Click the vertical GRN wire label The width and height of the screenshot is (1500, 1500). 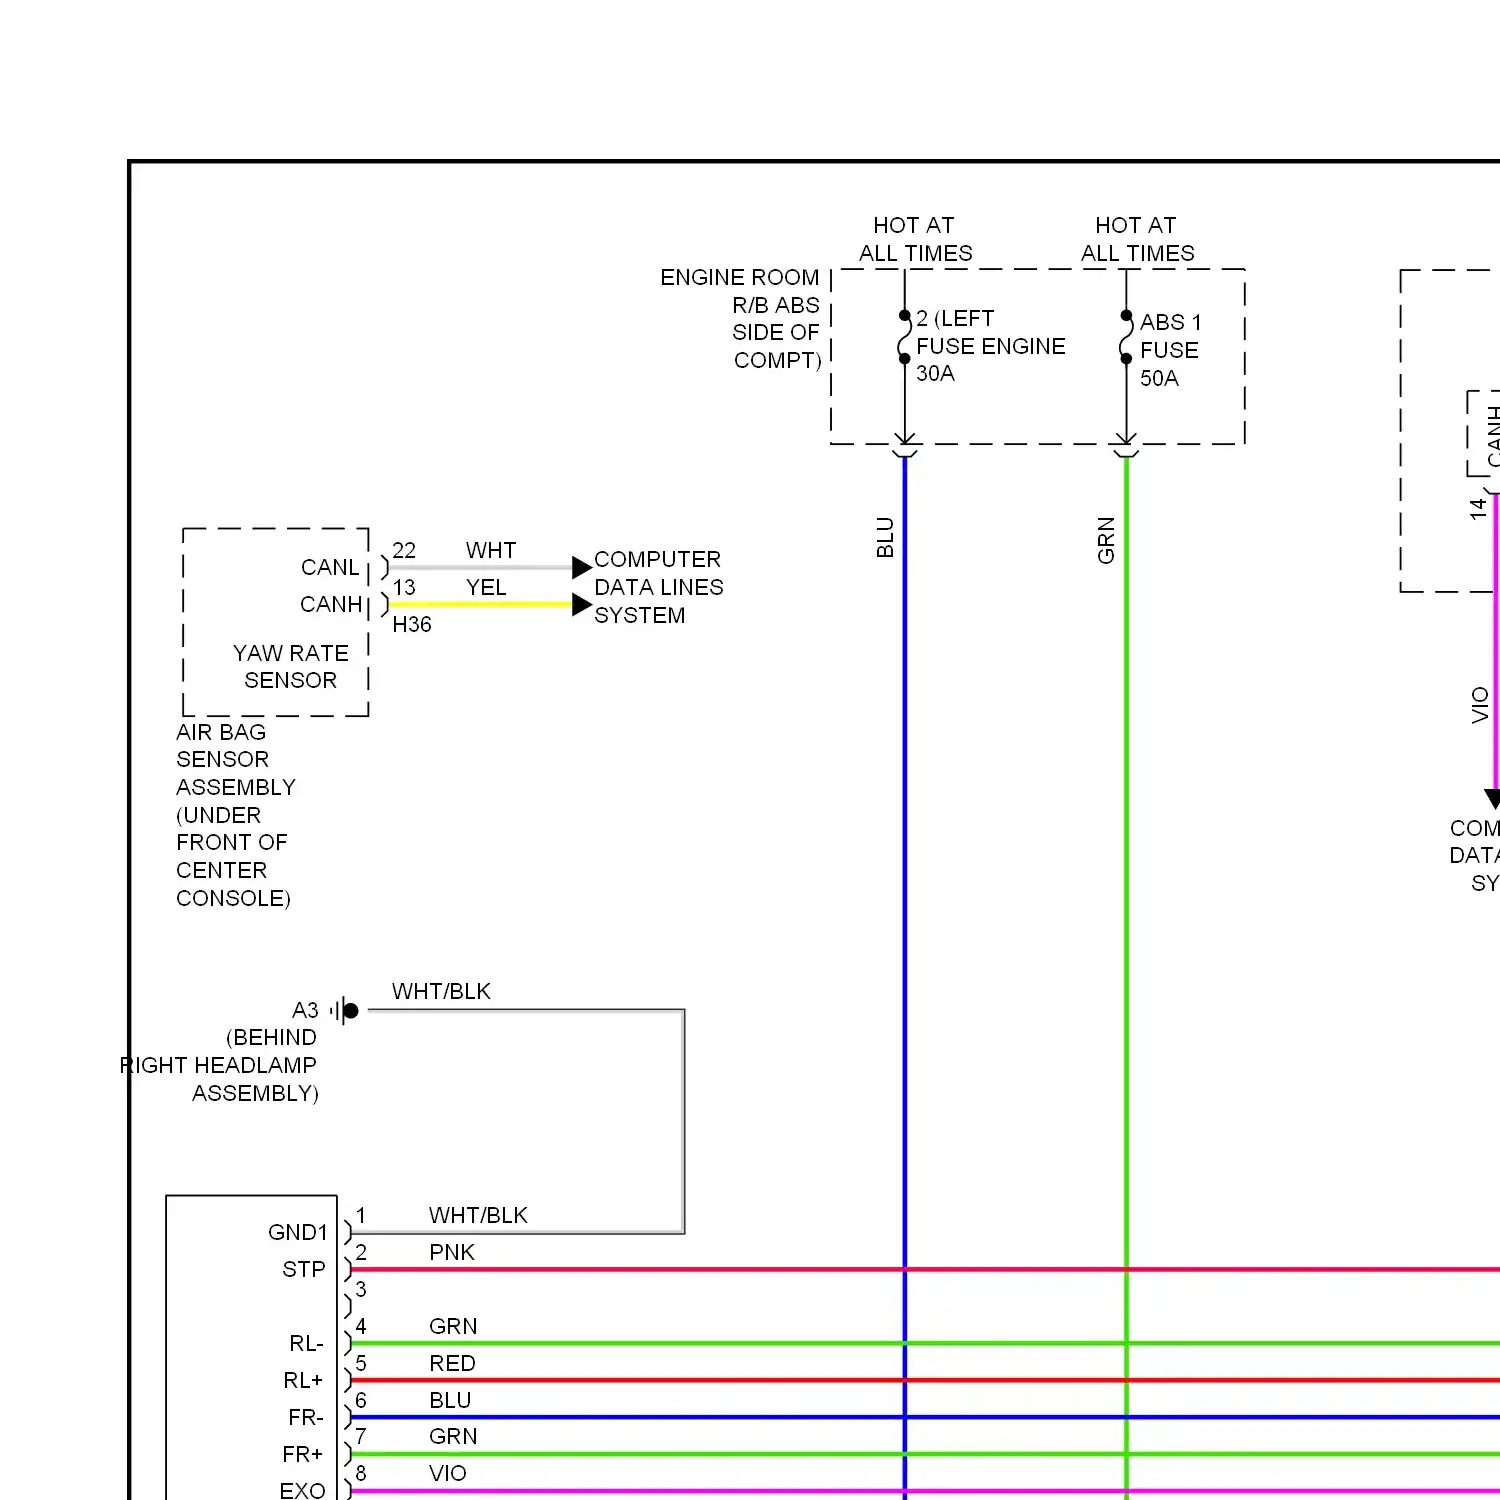[1106, 540]
